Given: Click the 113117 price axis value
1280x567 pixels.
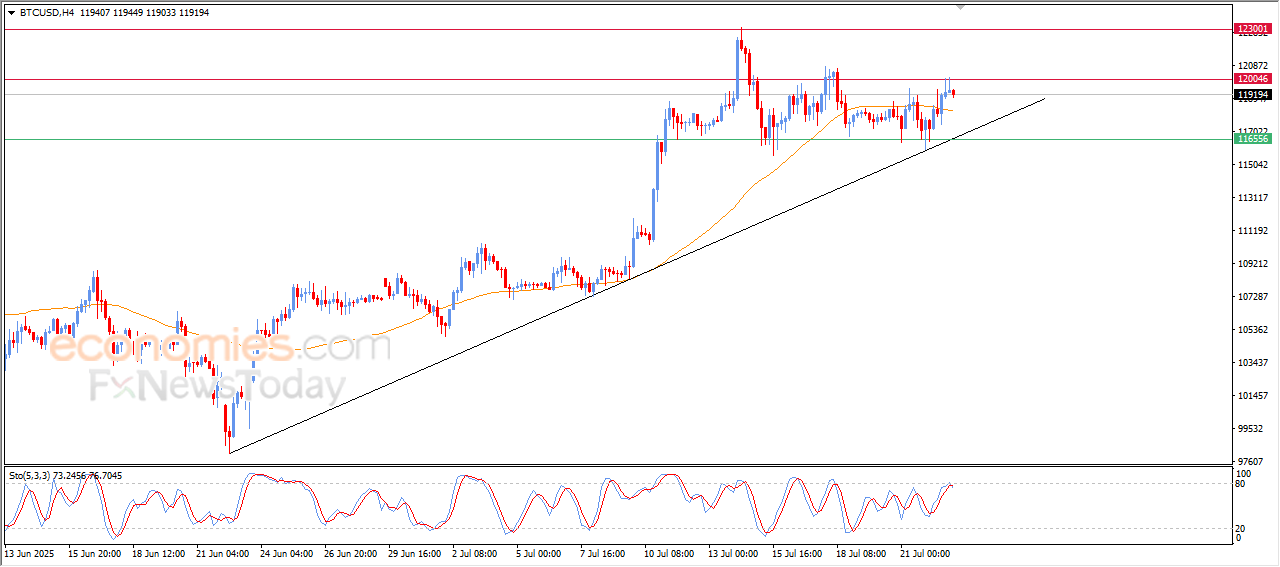Looking at the screenshot, I should pyautogui.click(x=1253, y=197).
